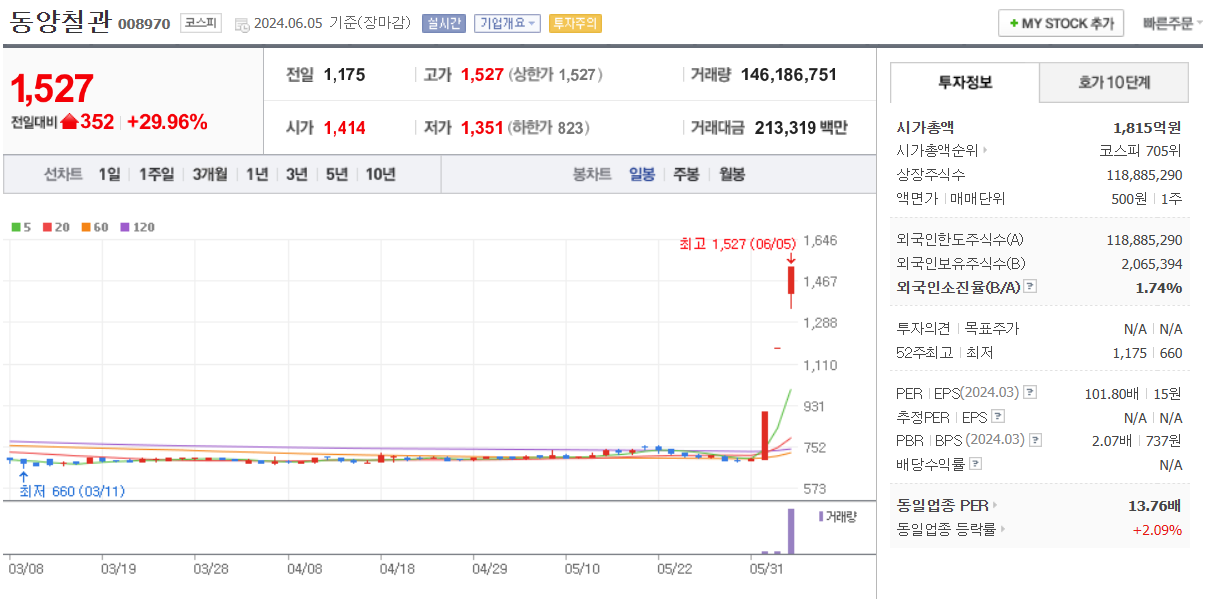
Task: Click MY STOCK 추가 button
Action: tap(1061, 23)
